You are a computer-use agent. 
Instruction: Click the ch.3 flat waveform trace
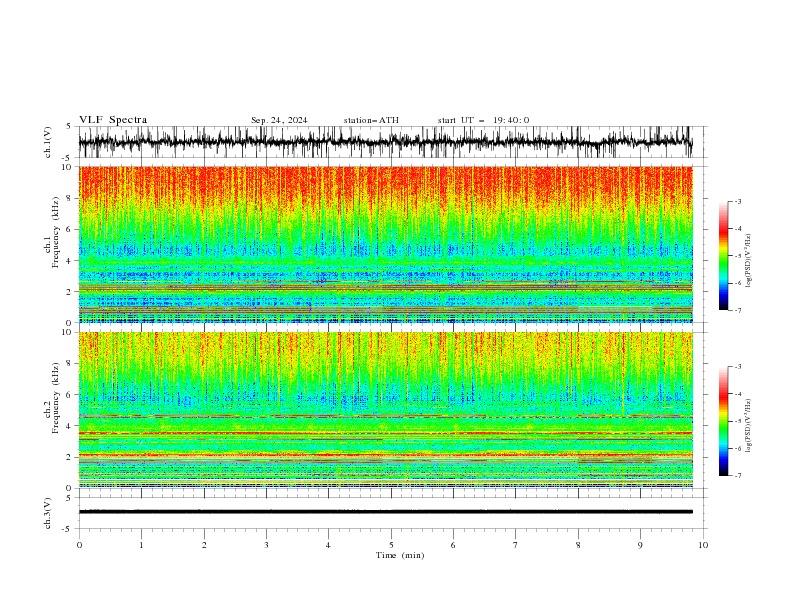point(385,512)
